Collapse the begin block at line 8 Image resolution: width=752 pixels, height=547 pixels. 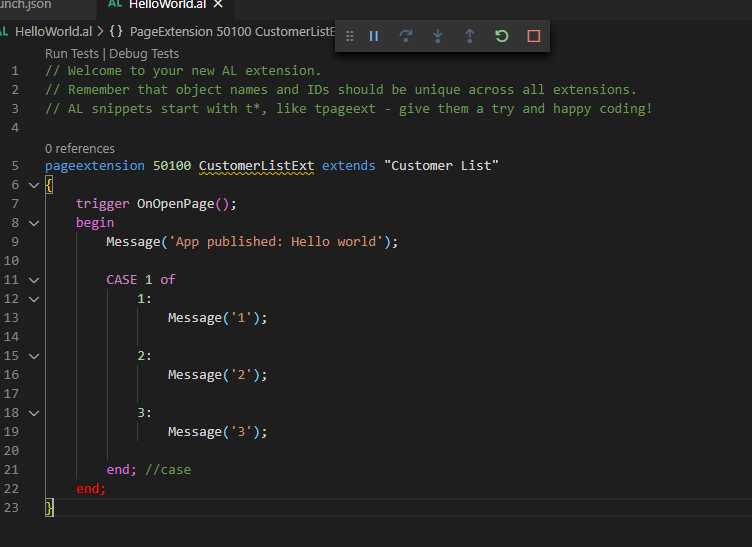click(34, 223)
